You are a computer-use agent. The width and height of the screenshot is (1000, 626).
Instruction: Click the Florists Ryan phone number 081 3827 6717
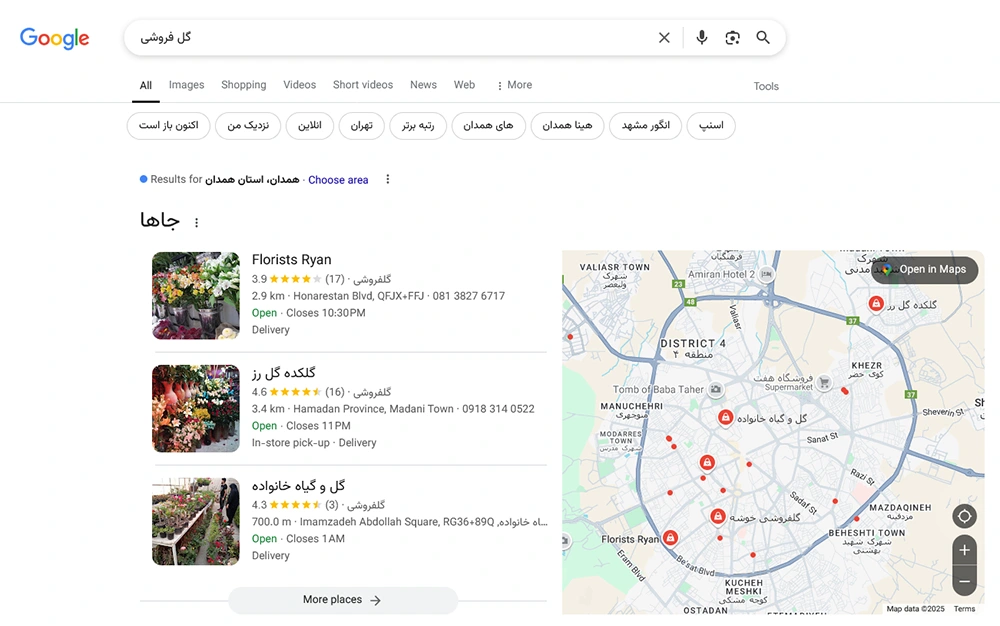point(469,296)
